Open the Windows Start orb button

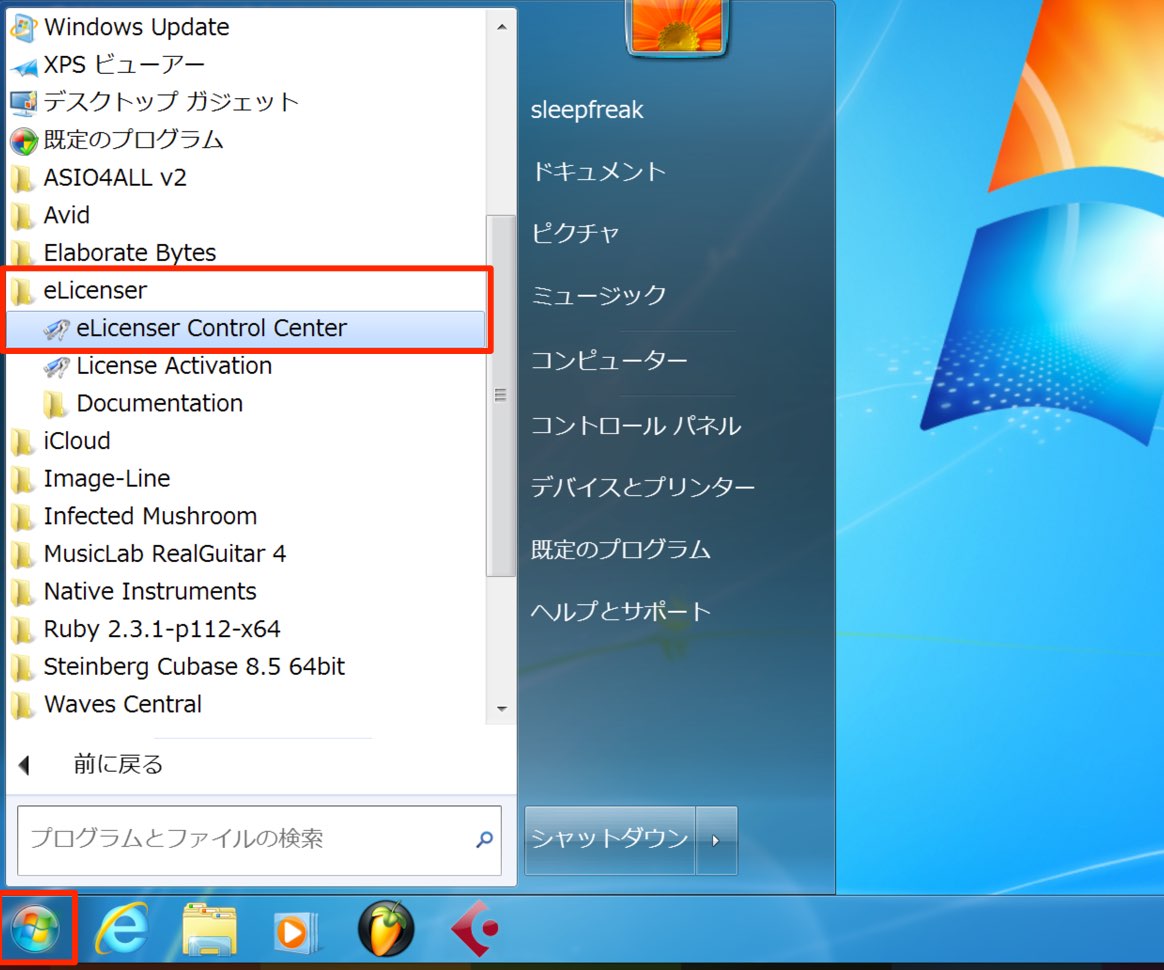(35, 929)
